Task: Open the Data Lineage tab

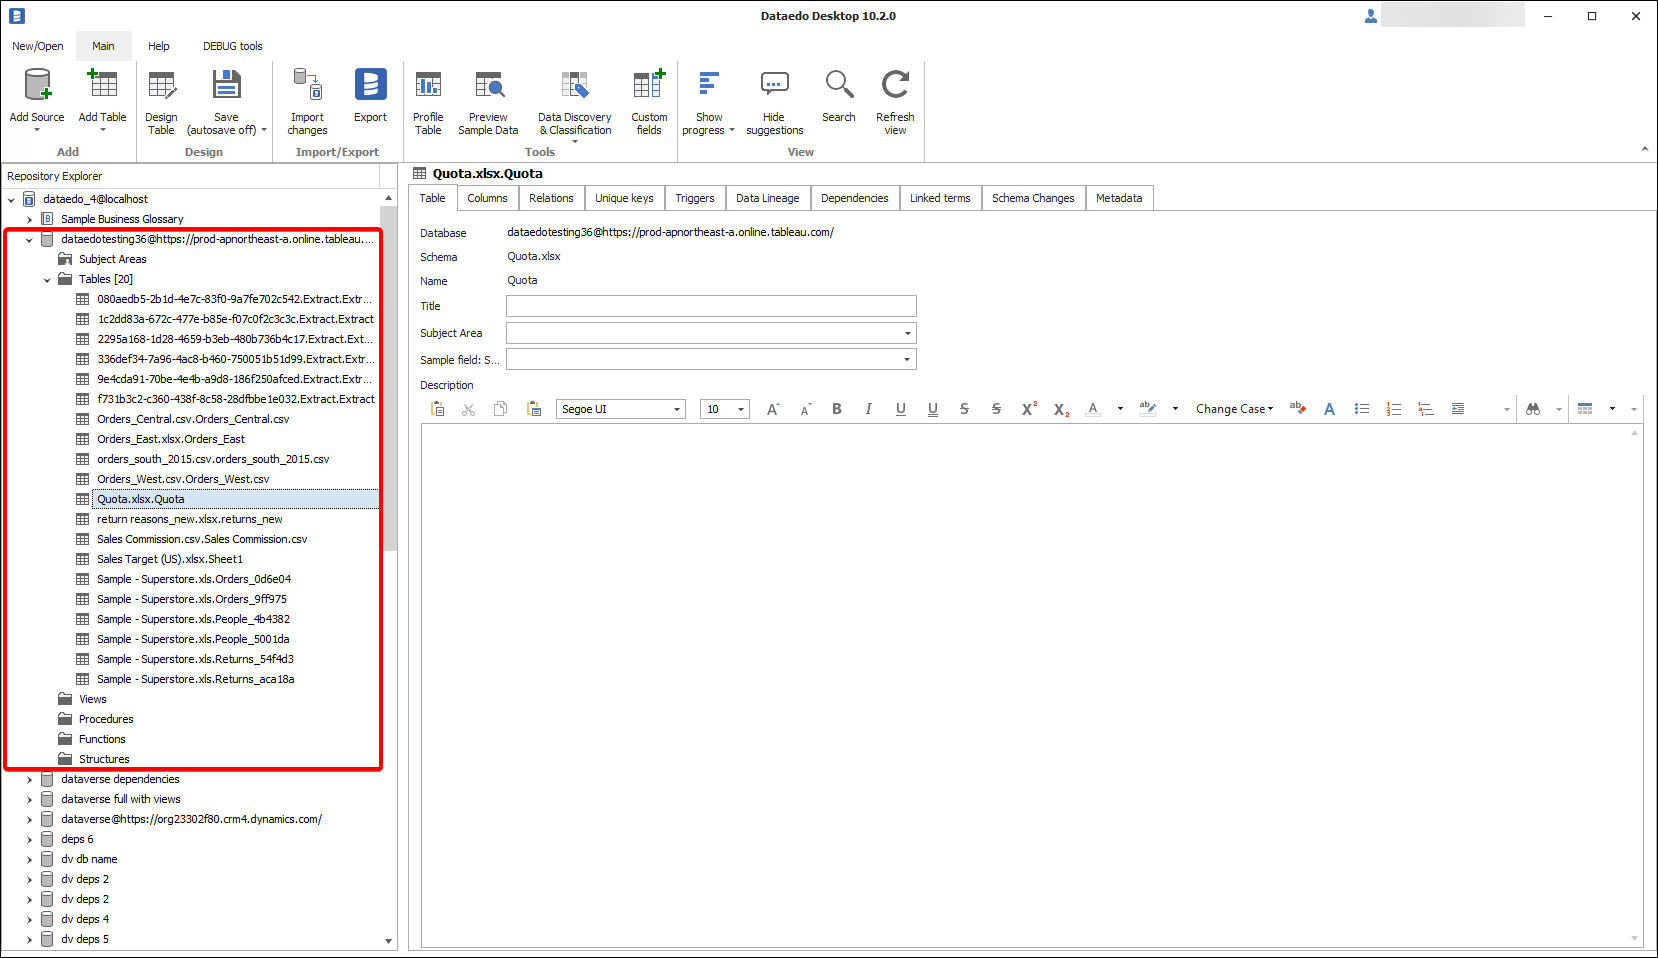Action: pyautogui.click(x=767, y=198)
